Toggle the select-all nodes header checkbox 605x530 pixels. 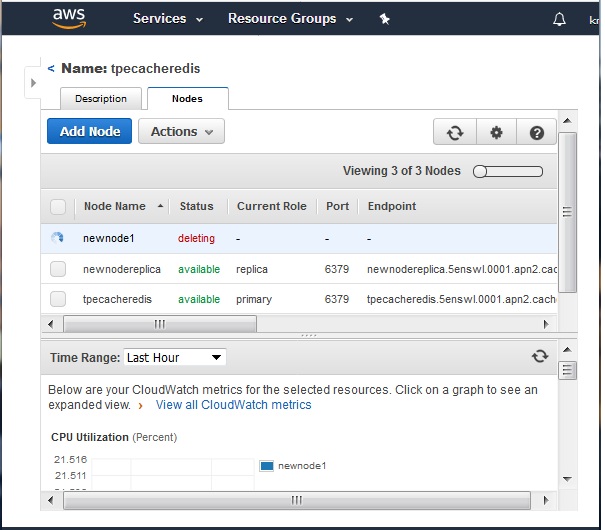(58, 207)
